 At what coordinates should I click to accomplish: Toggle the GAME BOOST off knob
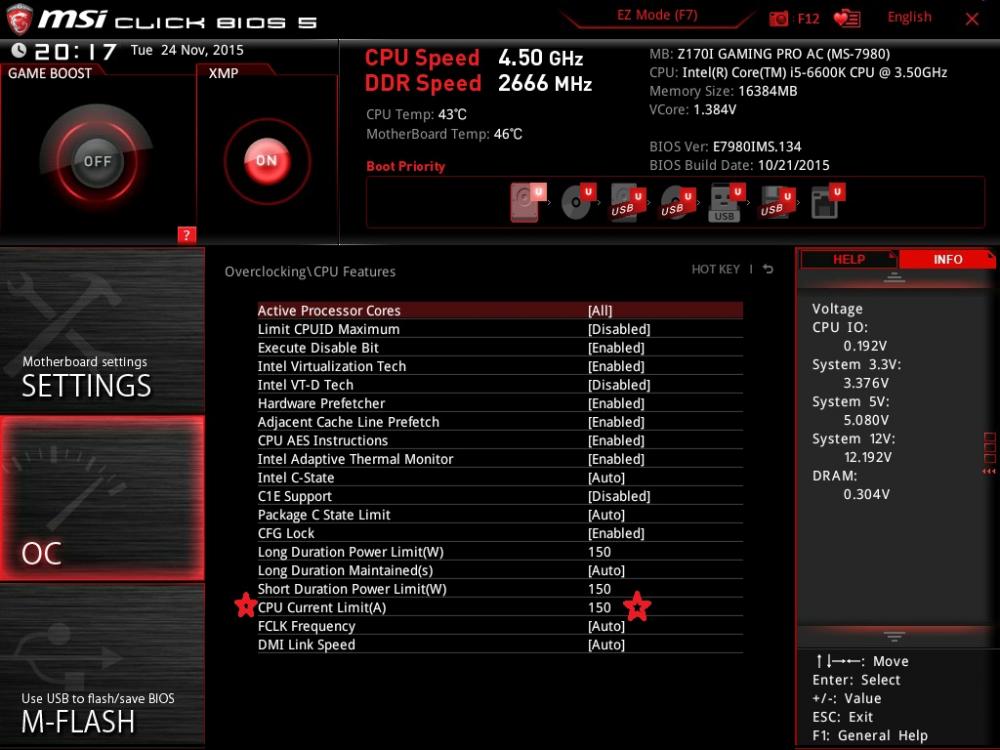(98, 161)
